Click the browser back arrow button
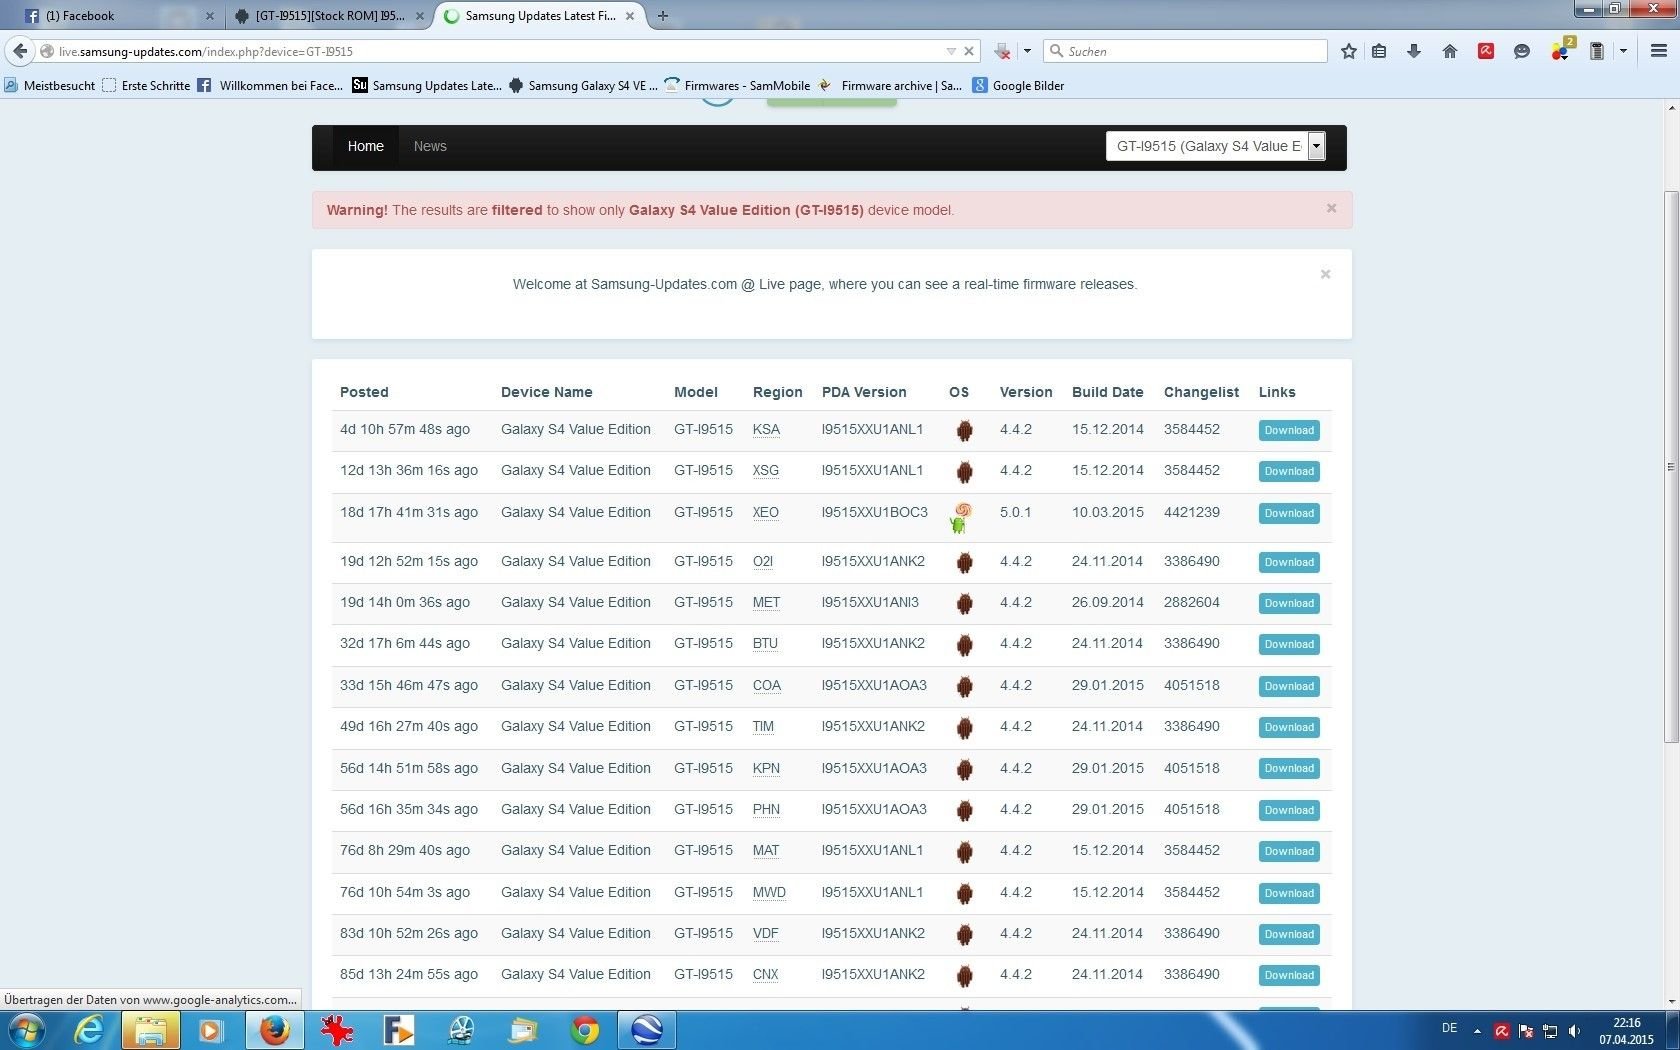Screen dimensions: 1680x1050 coord(20,51)
